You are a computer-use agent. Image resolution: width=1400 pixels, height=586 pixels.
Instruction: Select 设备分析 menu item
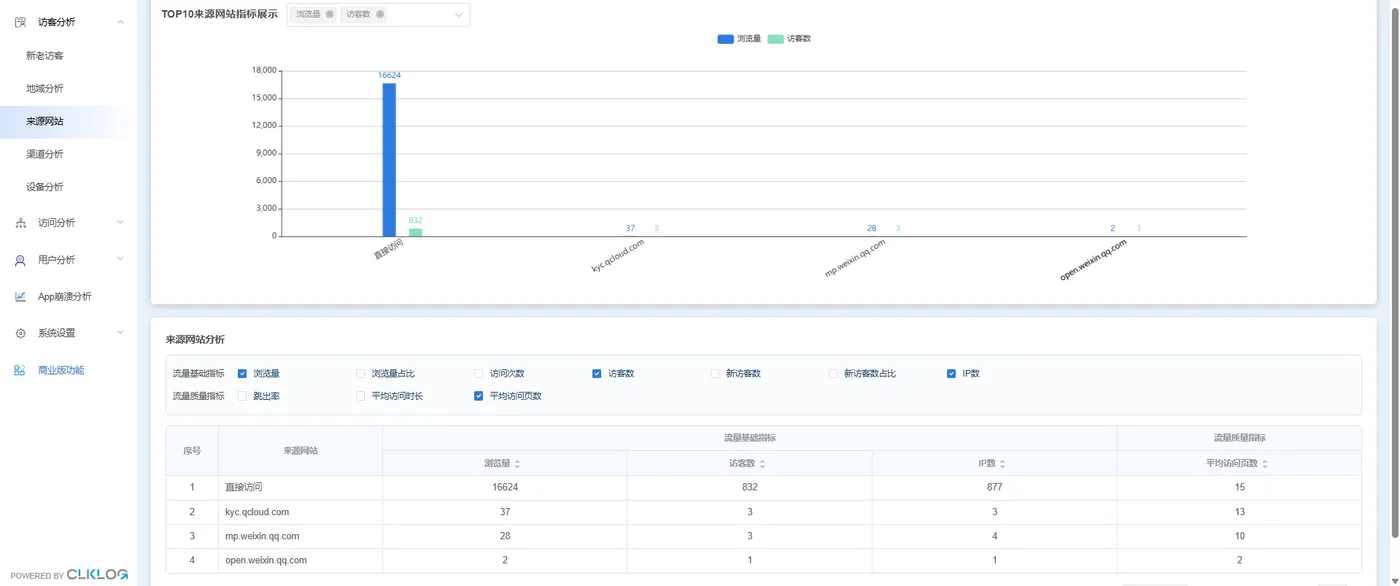click(x=45, y=187)
